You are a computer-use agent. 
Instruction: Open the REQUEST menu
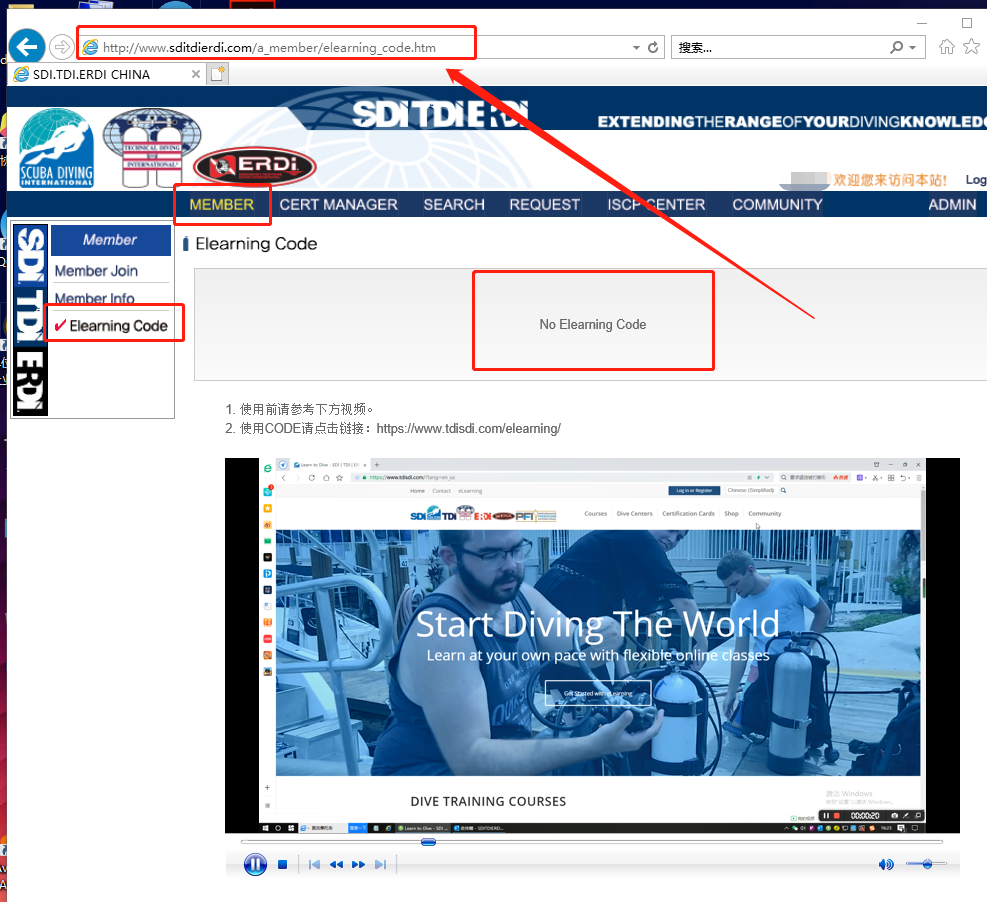[544, 205]
